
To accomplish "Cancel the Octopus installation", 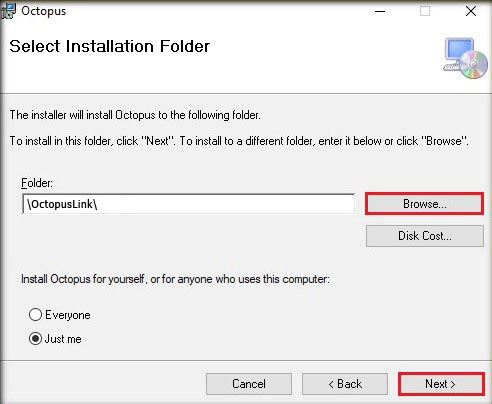I will click(x=249, y=384).
